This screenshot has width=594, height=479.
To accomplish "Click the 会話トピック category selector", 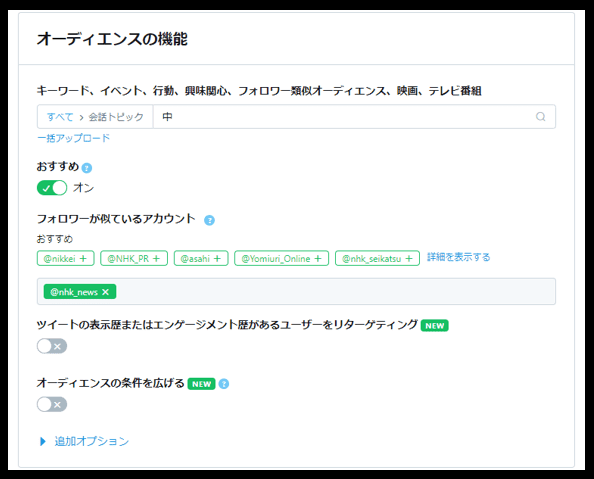I will [x=116, y=117].
